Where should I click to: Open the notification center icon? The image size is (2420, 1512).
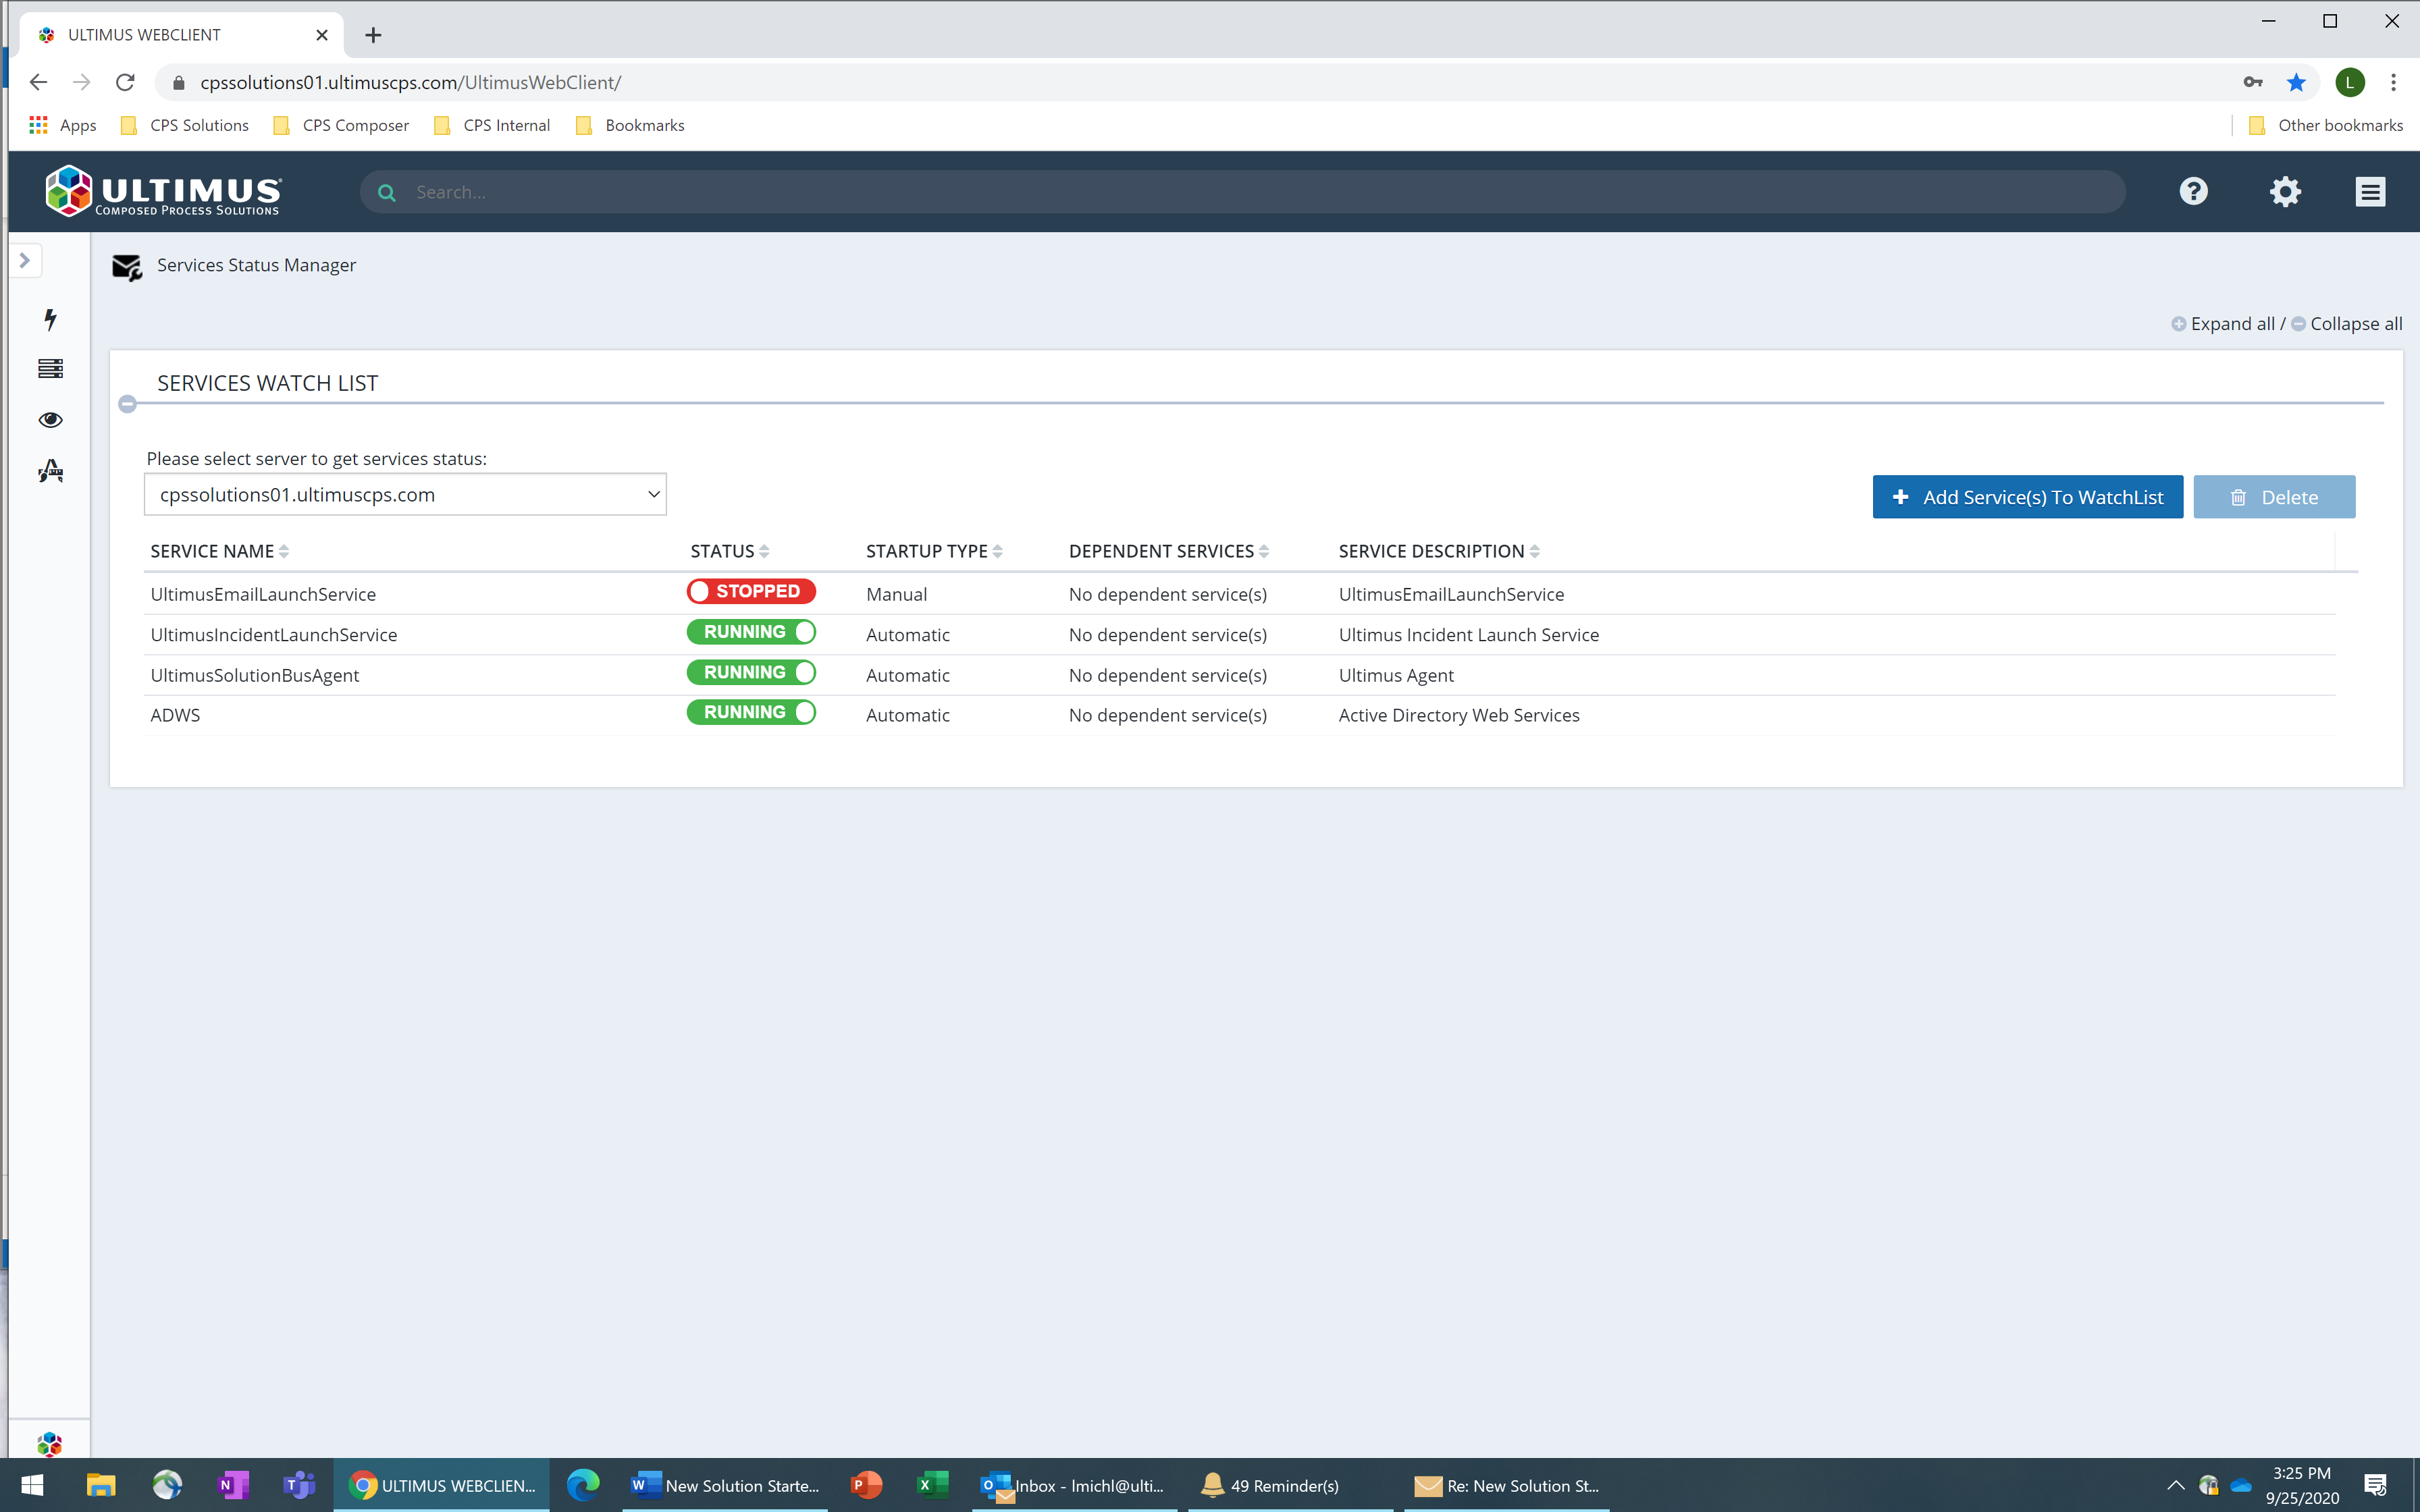[2376, 1485]
